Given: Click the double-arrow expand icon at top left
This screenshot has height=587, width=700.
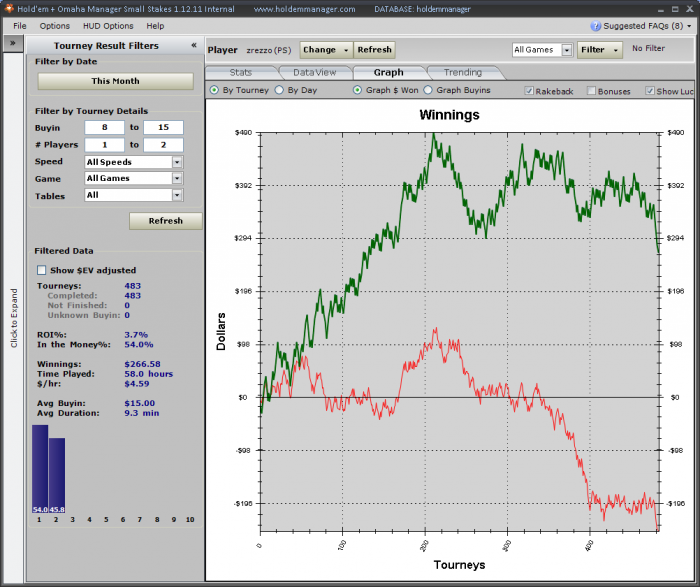Looking at the screenshot, I should point(12,44).
